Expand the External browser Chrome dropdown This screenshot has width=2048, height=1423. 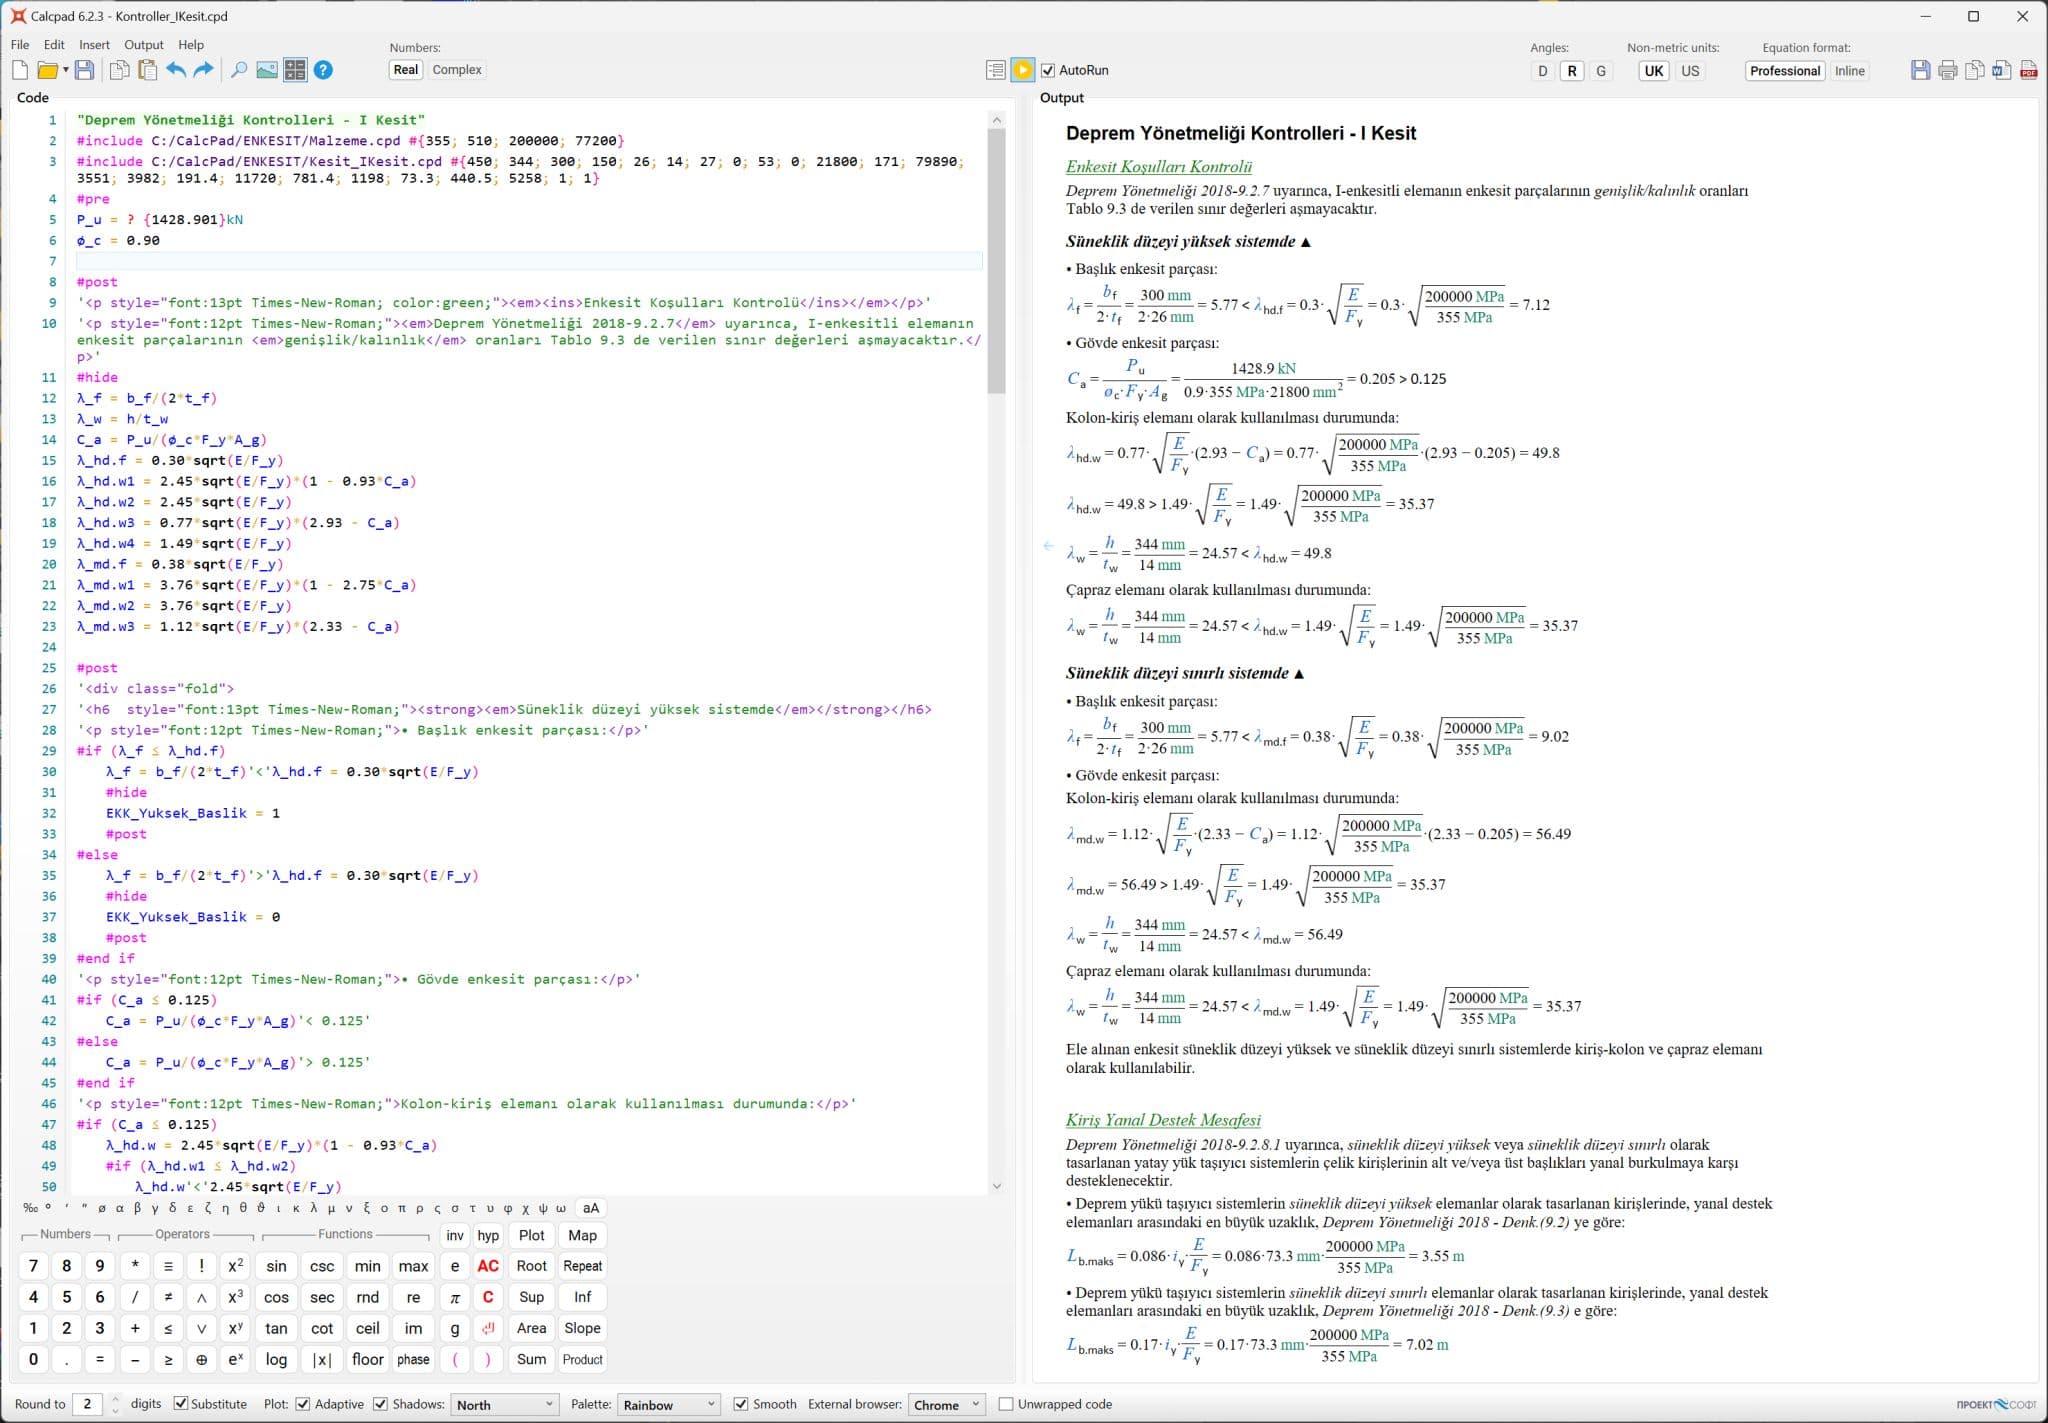click(946, 1405)
